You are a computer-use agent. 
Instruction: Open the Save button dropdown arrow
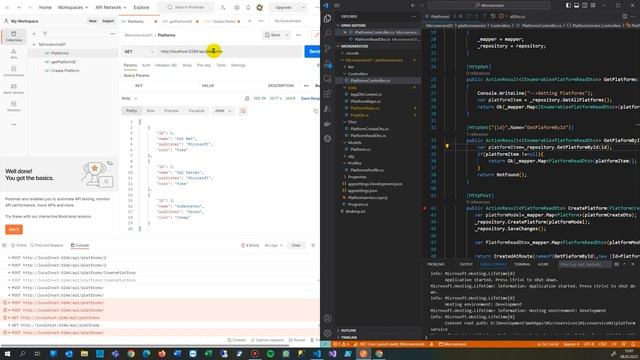(287, 35)
